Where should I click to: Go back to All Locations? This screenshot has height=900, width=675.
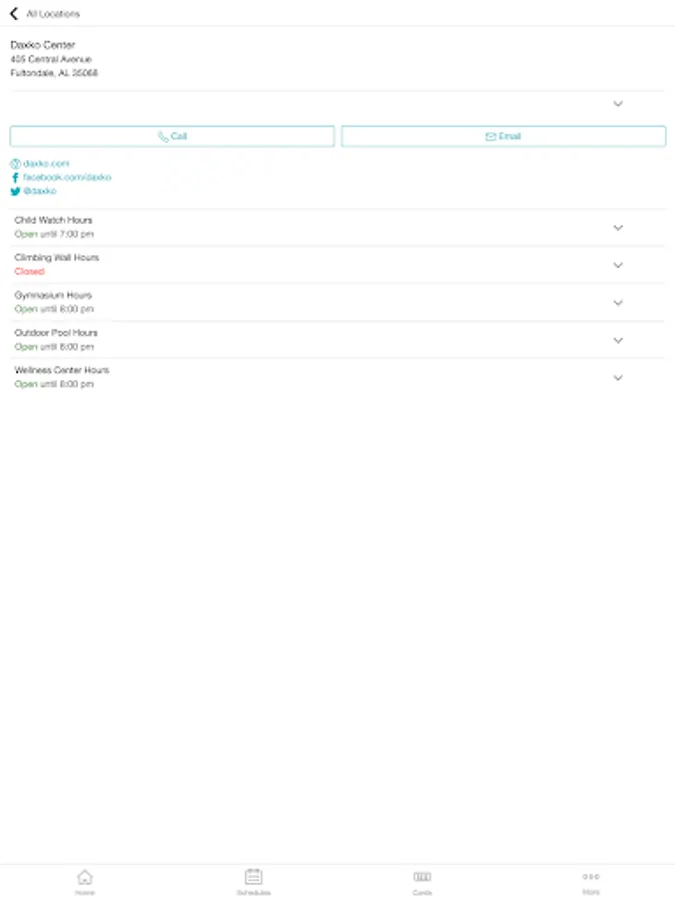point(14,14)
